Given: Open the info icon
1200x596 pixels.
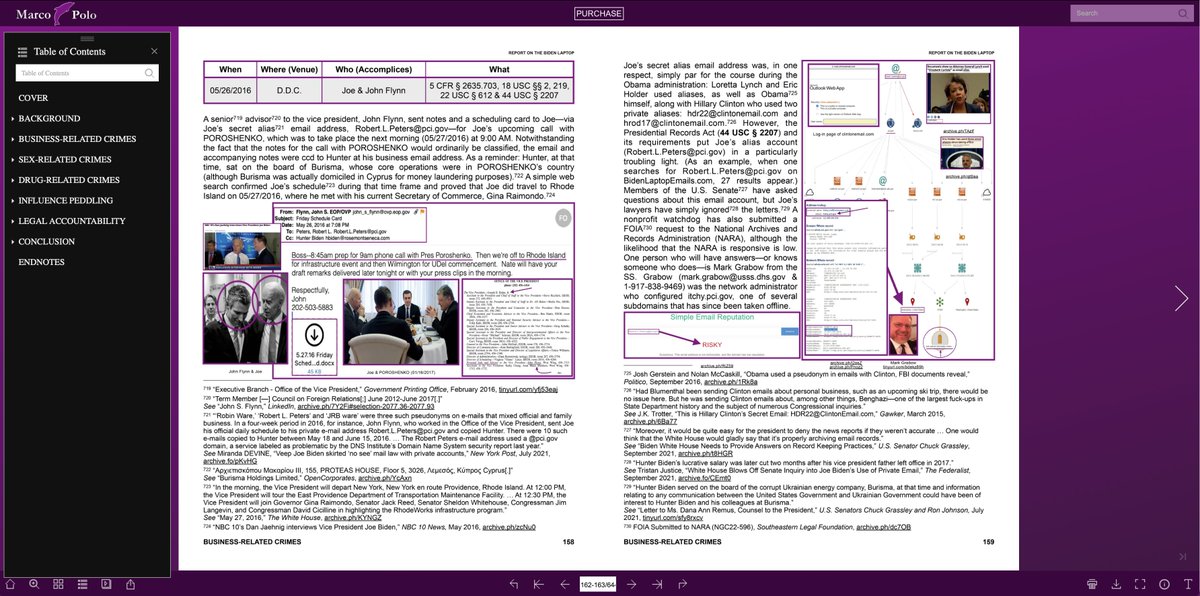Looking at the screenshot, I should 1164,583.
